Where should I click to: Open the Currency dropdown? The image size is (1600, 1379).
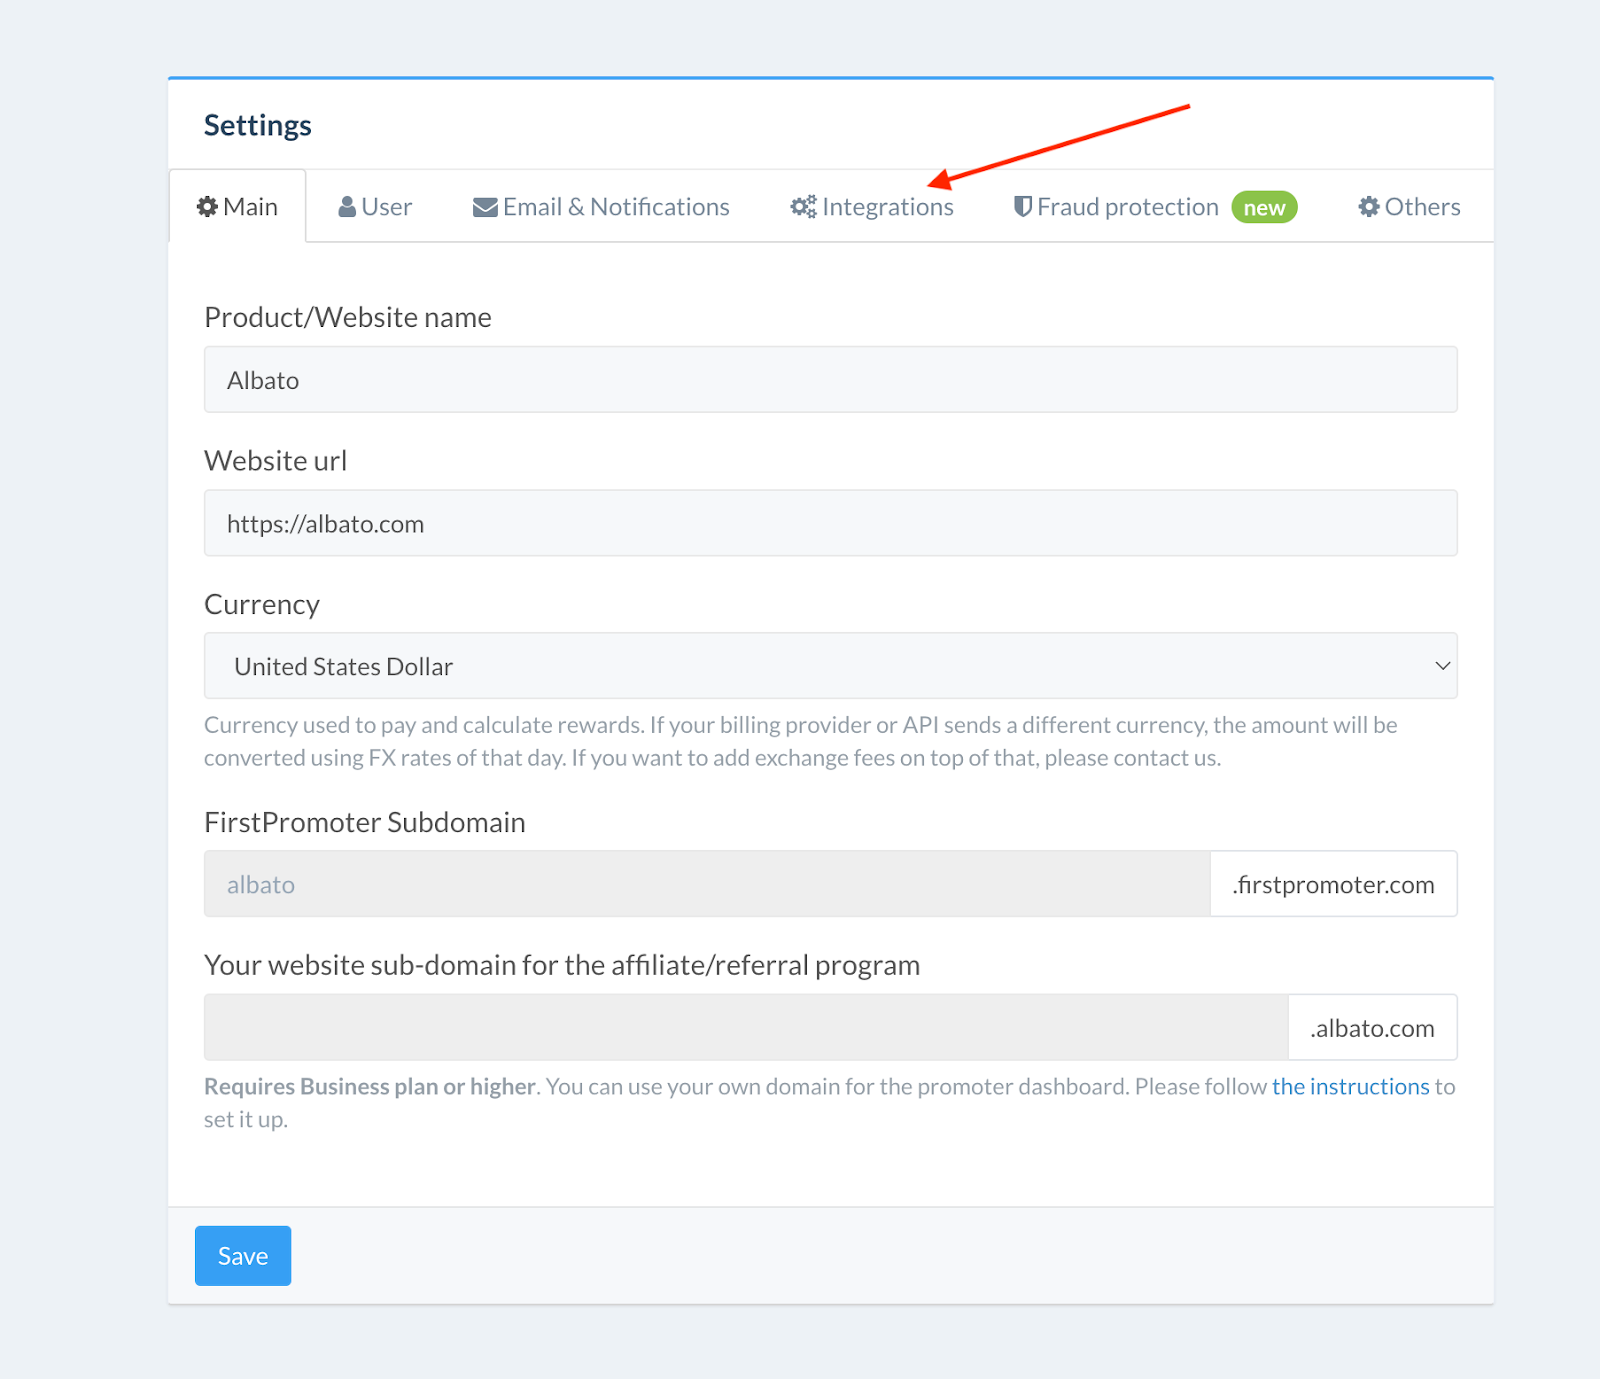tap(830, 666)
